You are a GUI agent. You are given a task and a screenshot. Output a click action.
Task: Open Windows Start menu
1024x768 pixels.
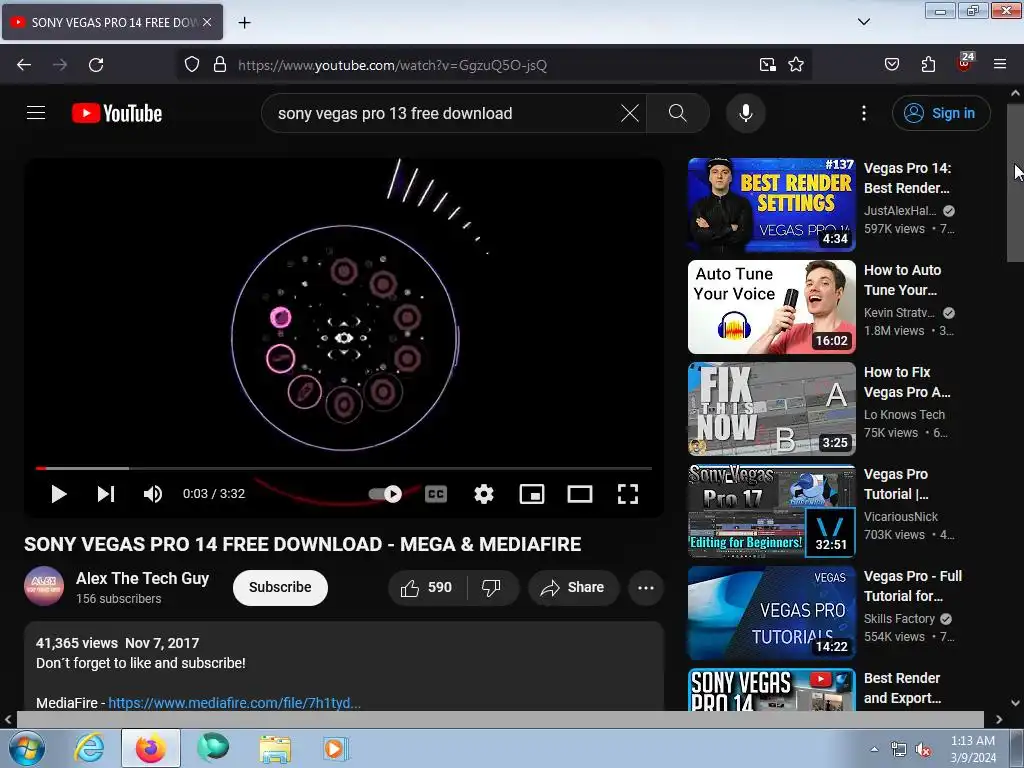26,748
